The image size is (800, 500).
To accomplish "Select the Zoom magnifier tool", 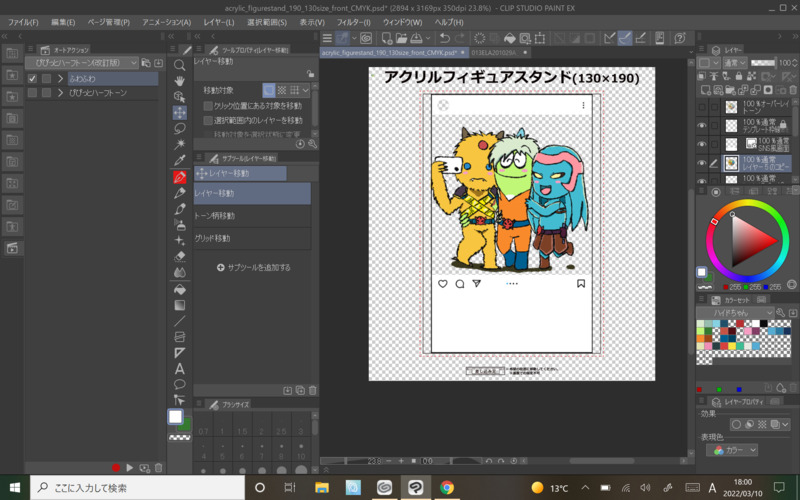I will (180, 65).
